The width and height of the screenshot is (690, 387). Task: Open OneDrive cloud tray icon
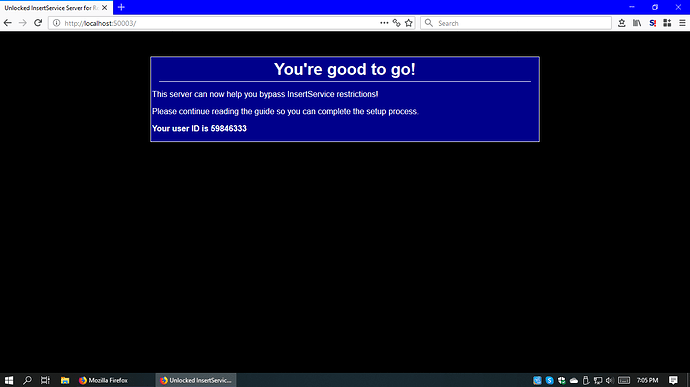coord(574,380)
